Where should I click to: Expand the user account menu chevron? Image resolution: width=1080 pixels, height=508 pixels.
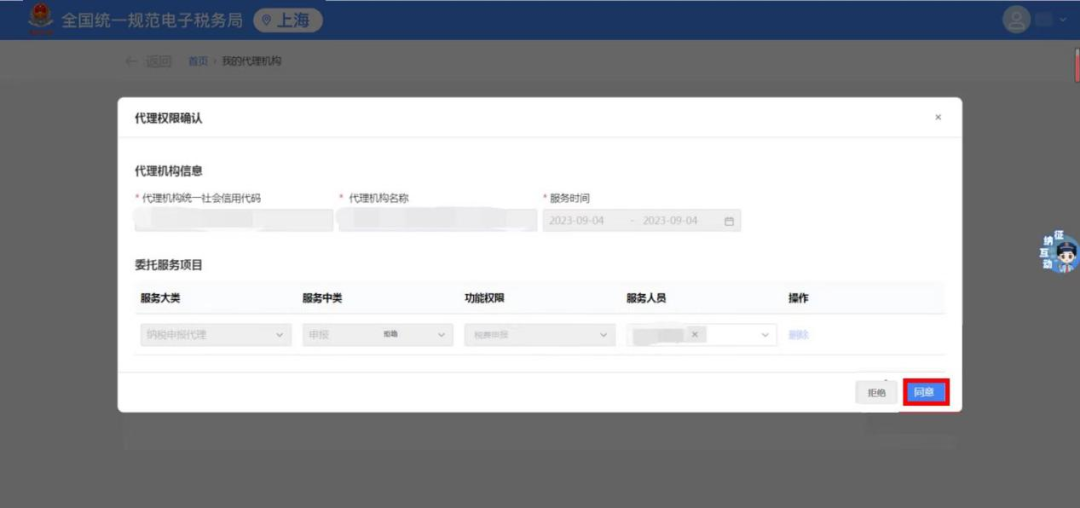point(1063,20)
